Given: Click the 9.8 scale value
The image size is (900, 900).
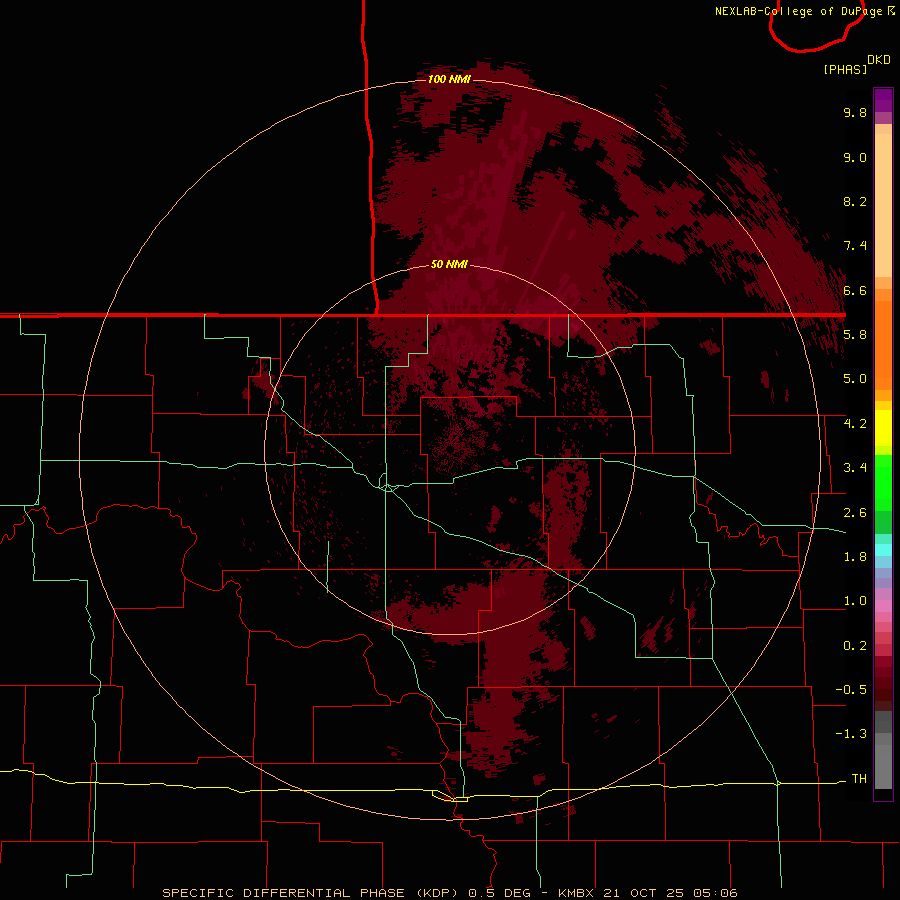Looking at the screenshot, I should coord(855,112).
